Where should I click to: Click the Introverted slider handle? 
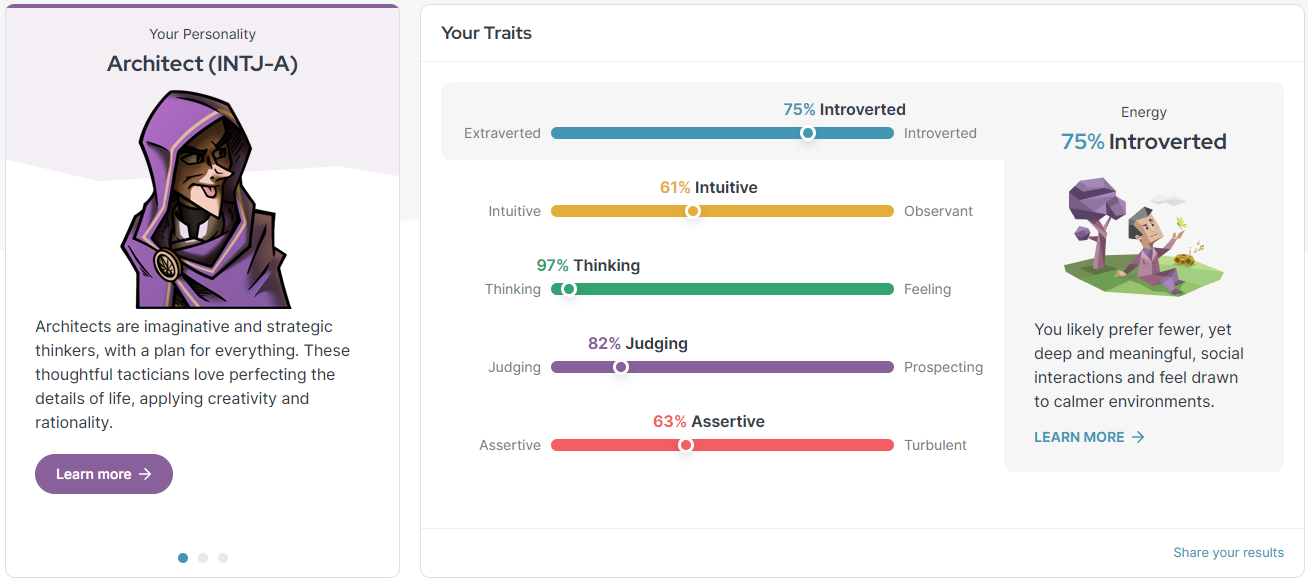click(807, 133)
